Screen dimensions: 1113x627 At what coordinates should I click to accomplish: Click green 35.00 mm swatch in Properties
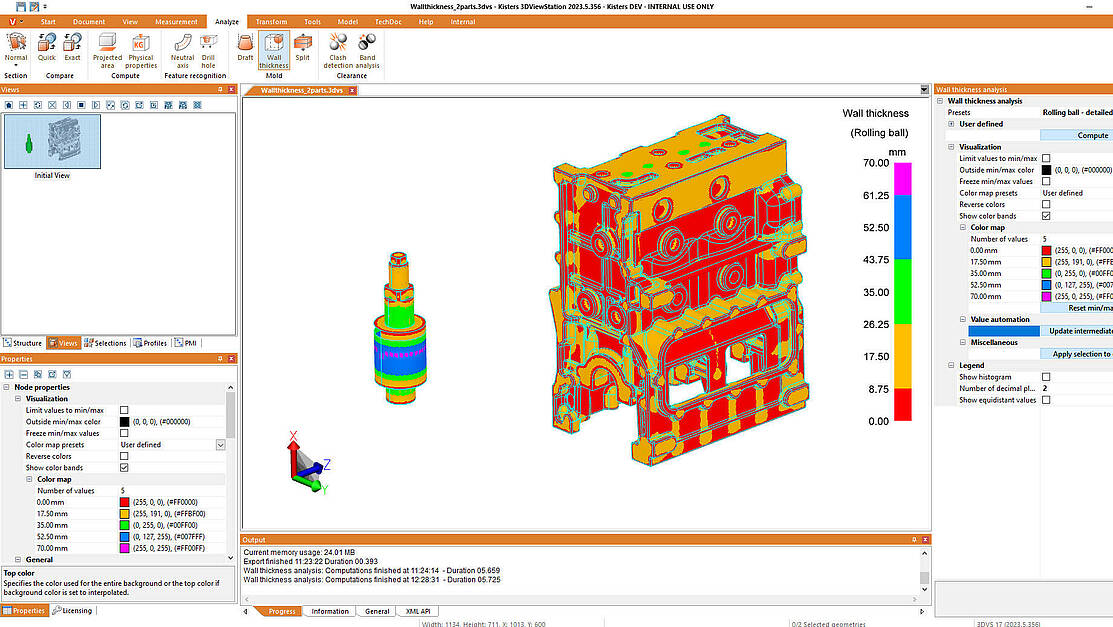coord(124,525)
